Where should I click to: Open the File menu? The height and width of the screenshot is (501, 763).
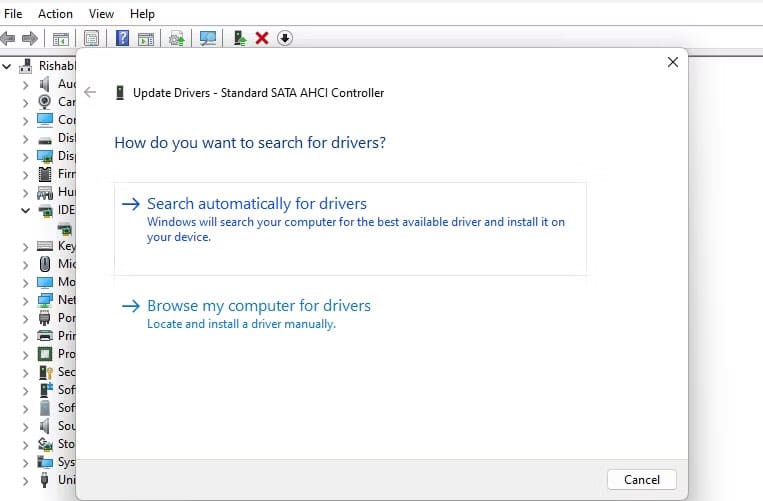click(13, 14)
